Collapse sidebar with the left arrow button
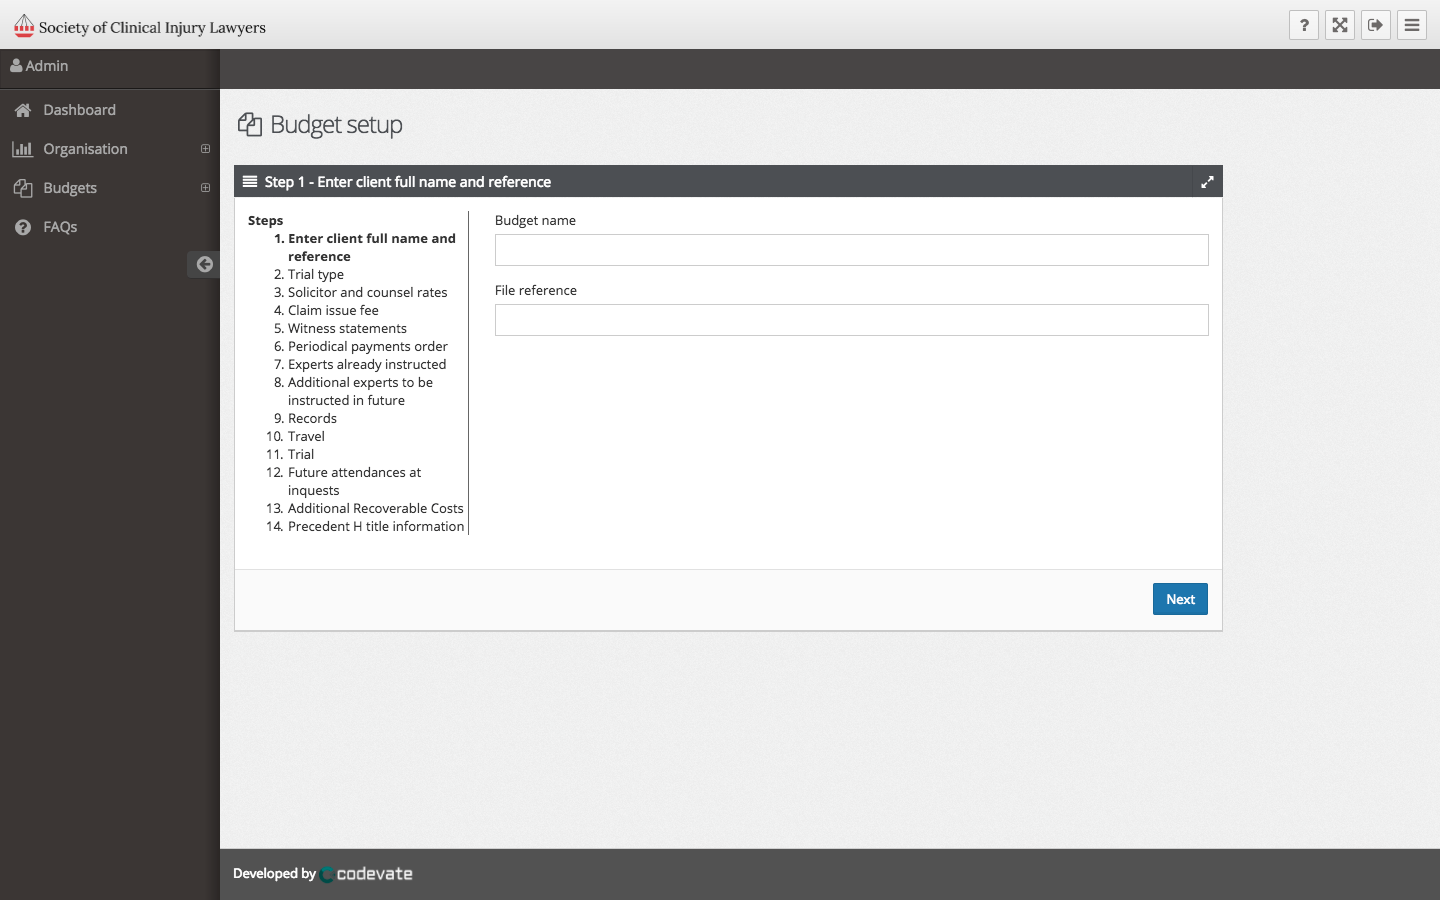Image resolution: width=1440 pixels, height=900 pixels. [x=204, y=264]
